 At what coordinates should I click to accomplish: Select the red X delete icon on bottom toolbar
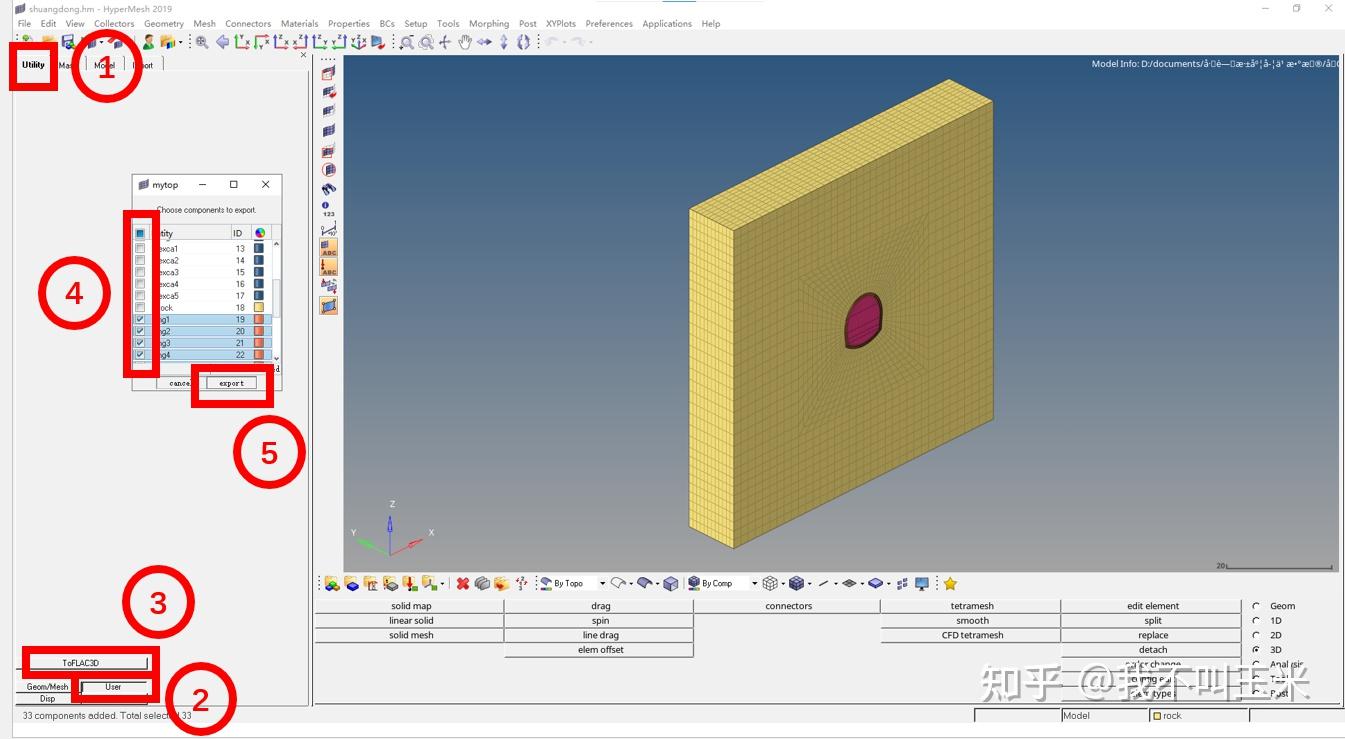coord(463,583)
